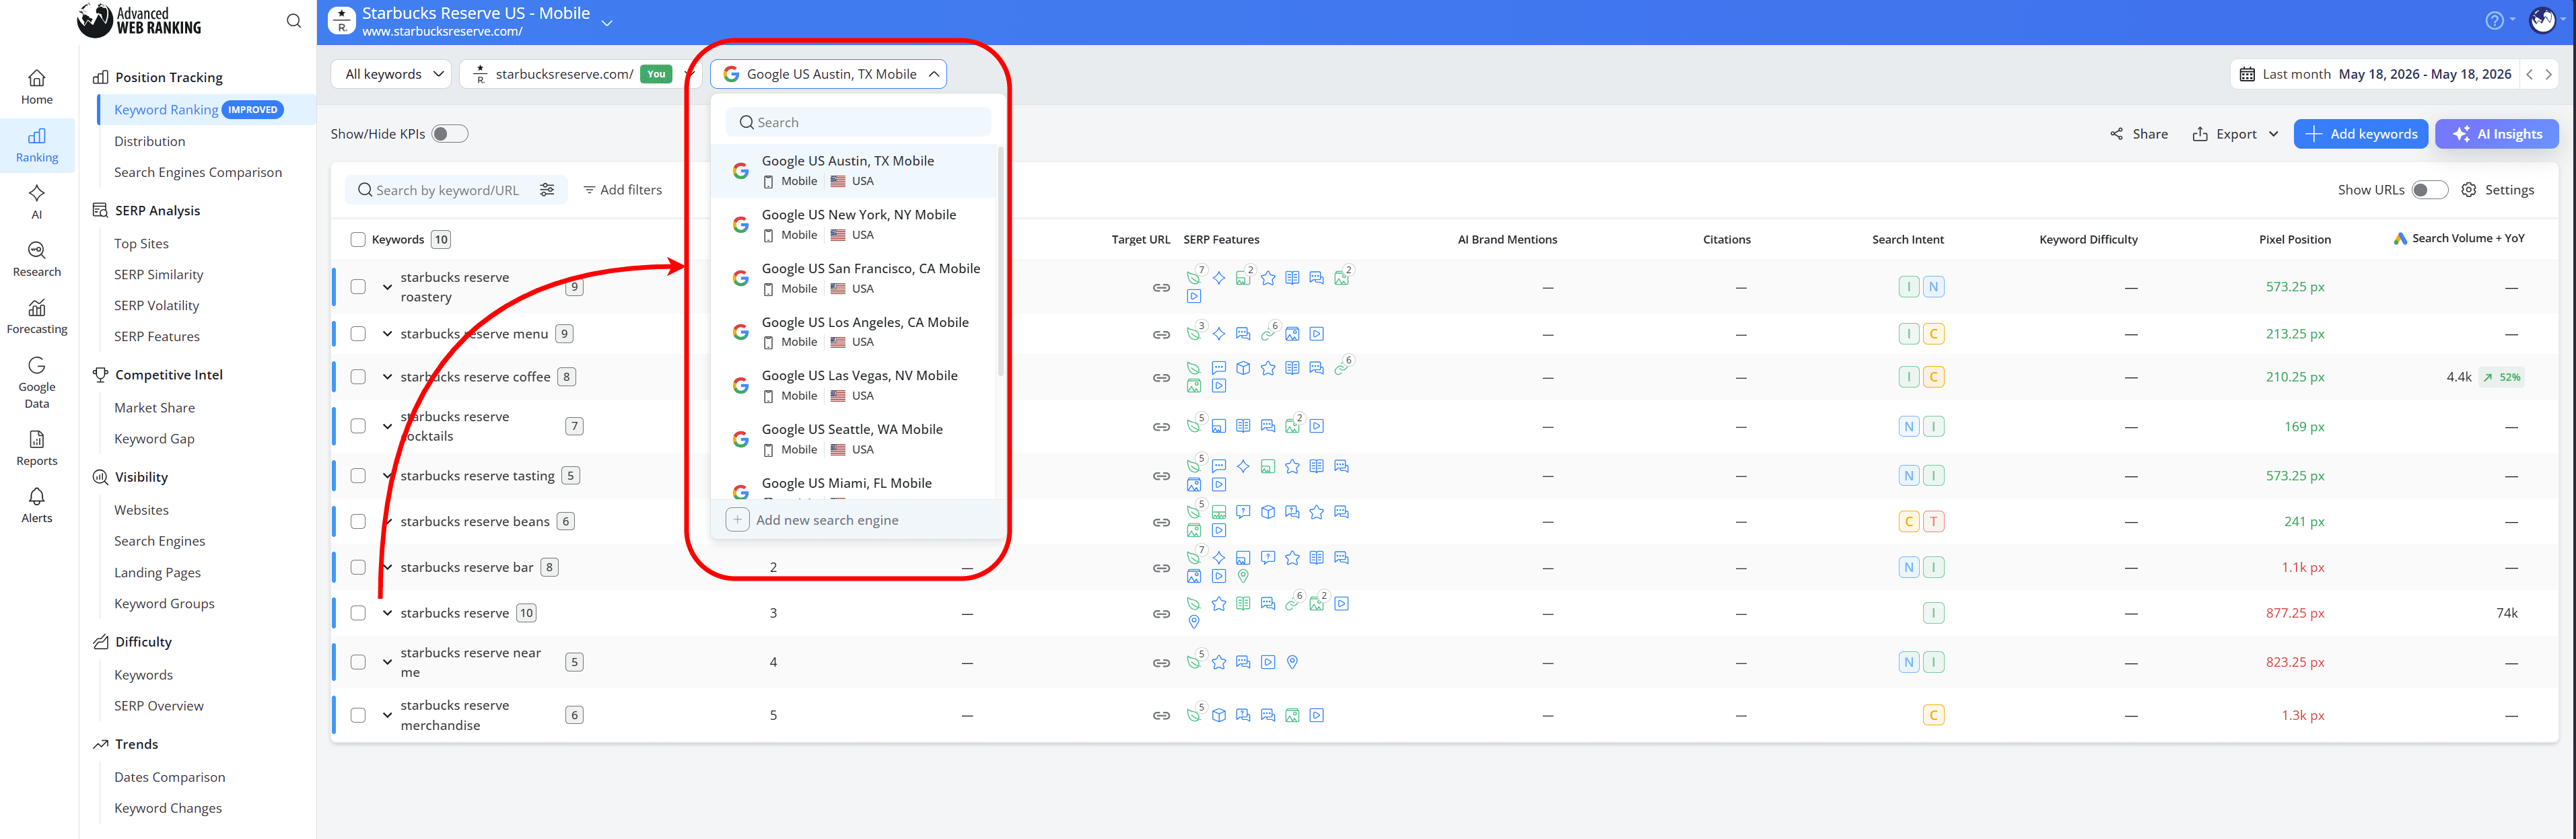Open advanced search filter sliders icon
Image resolution: width=2576 pixels, height=839 pixels.
[547, 190]
